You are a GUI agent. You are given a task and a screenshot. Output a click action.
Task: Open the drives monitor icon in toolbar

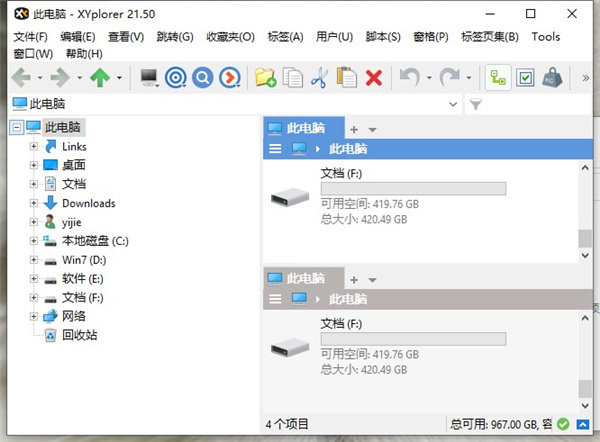(149, 78)
